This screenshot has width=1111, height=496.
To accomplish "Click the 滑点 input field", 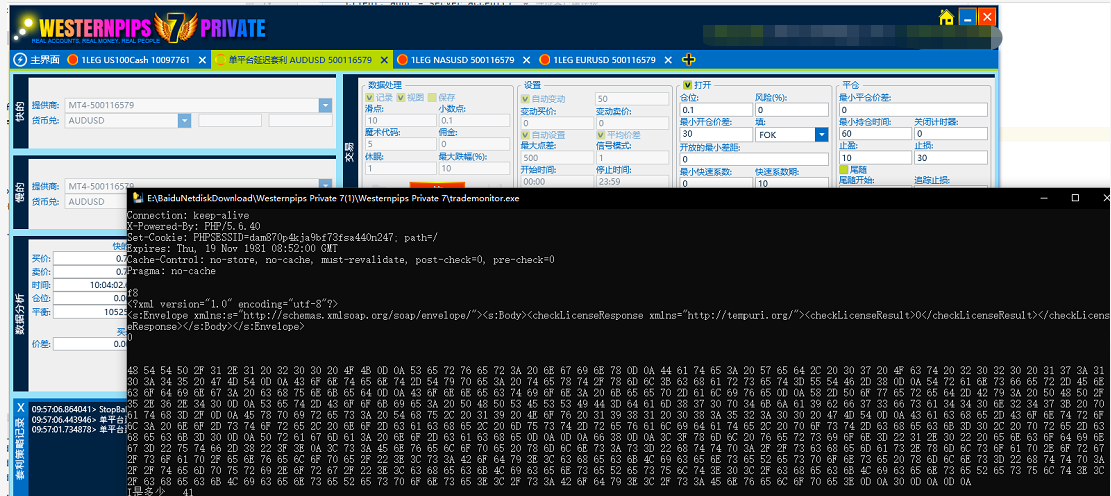I will click(x=399, y=120).
